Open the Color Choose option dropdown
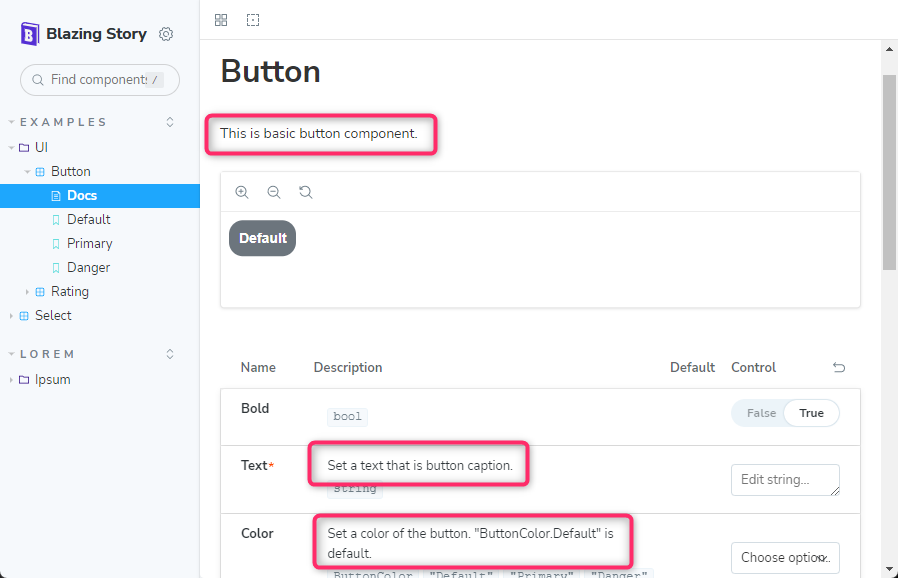898x578 pixels. 785,557
